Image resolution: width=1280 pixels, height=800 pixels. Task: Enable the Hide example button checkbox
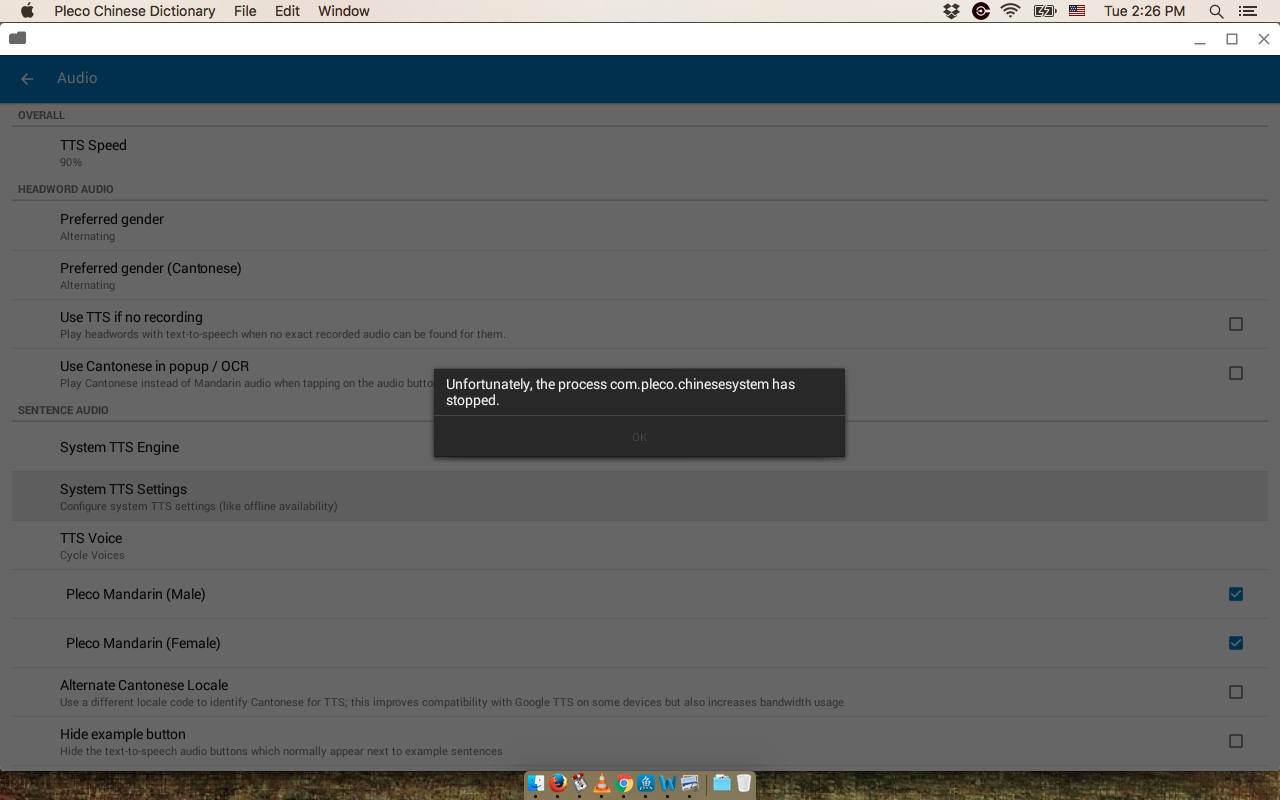click(x=1236, y=741)
